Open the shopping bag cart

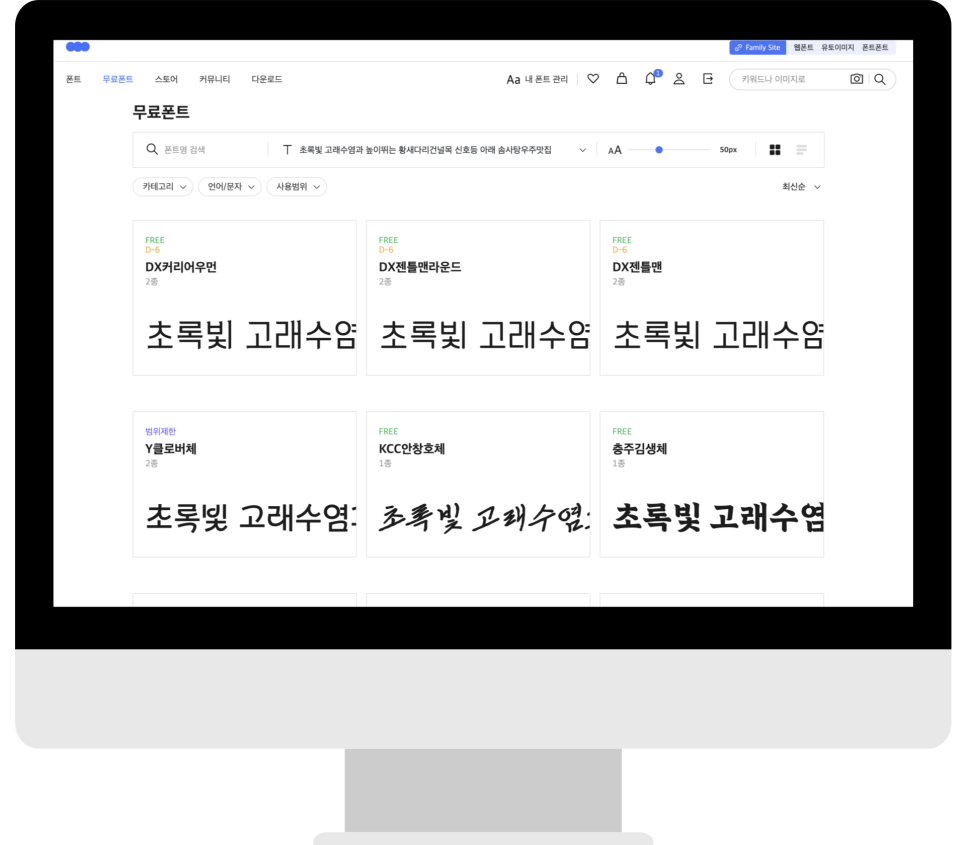point(621,79)
